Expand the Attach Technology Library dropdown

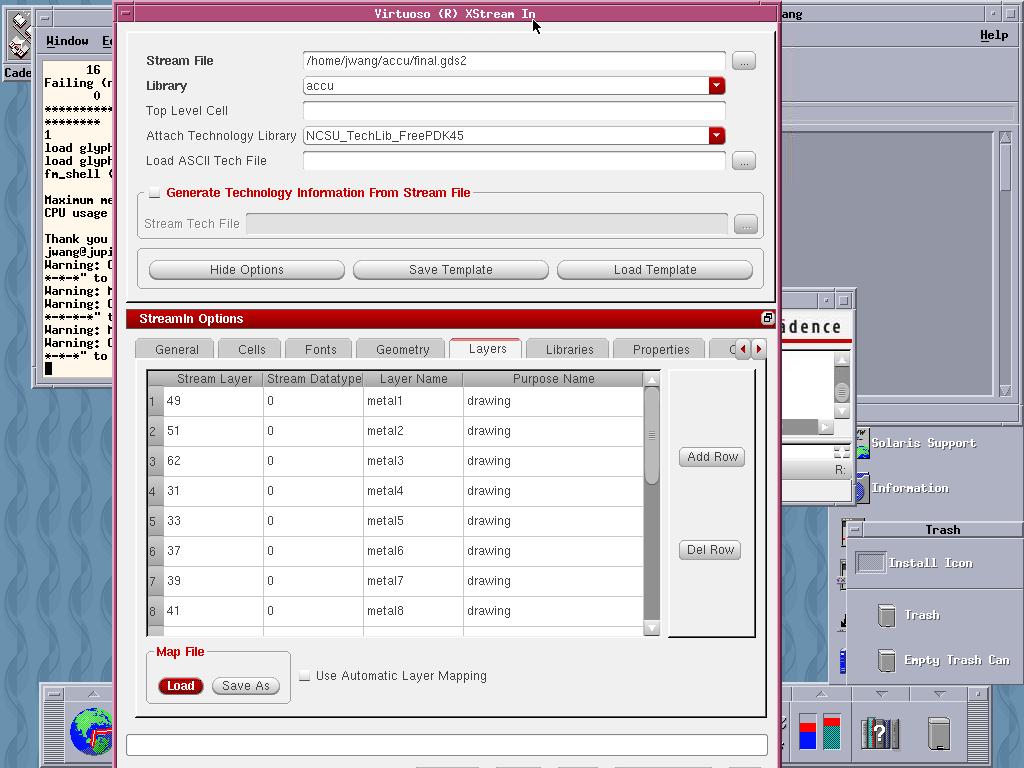(x=716, y=136)
